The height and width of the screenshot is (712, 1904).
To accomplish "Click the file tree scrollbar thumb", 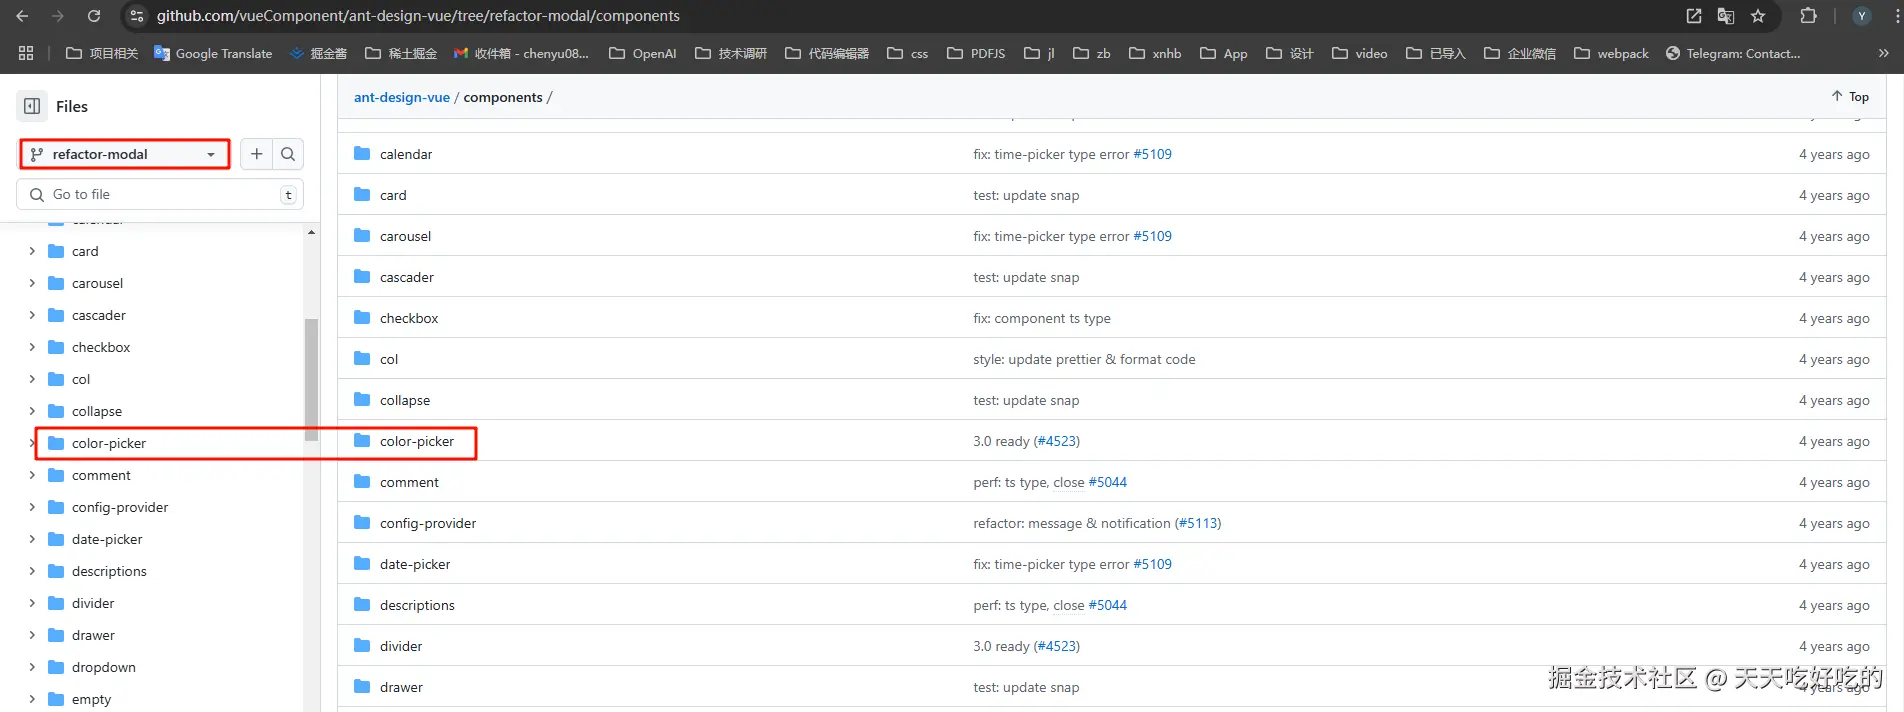I will click(x=311, y=380).
